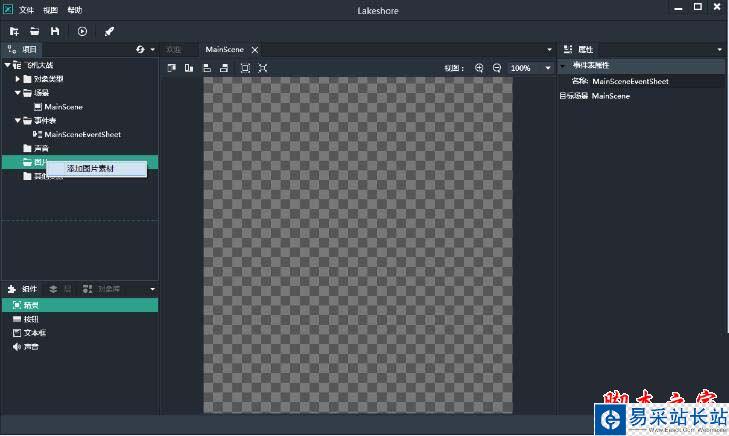Image resolution: width=729 pixels, height=436 pixels.
Task: Click third alignment icon in scene toolbar
Action: [207, 68]
